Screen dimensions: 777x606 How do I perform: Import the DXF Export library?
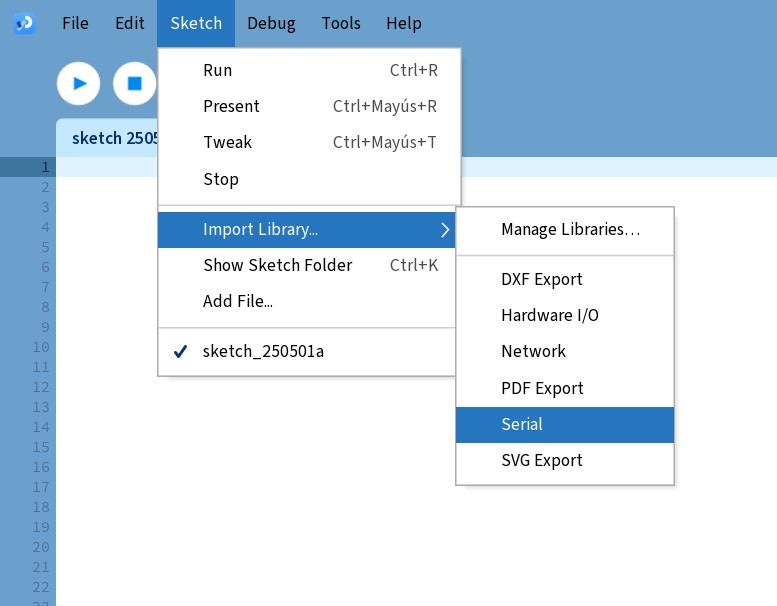565,279
